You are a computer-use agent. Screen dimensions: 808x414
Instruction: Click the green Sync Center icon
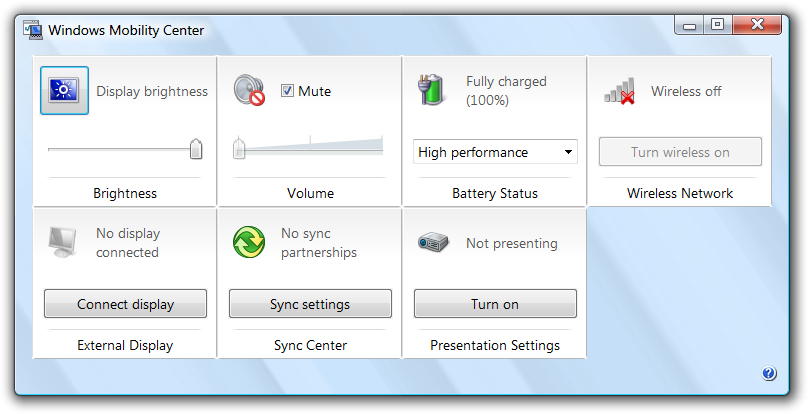[249, 242]
